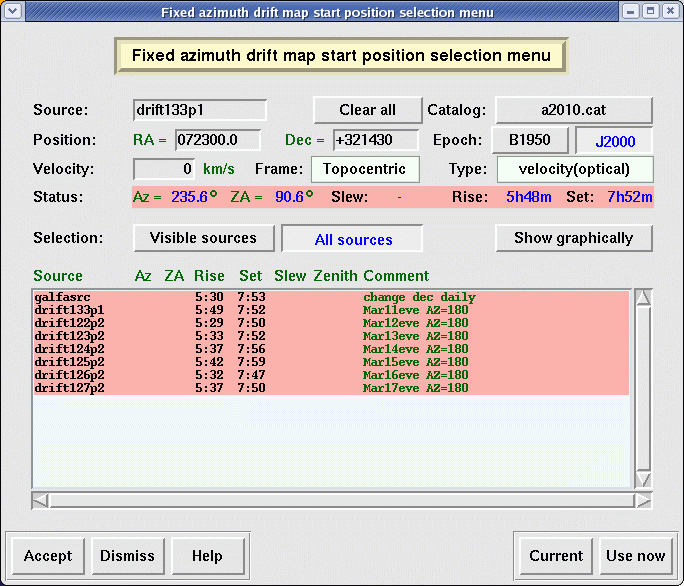Open the velocity(optical) type selector
684x586 pixels.
(x=575, y=169)
